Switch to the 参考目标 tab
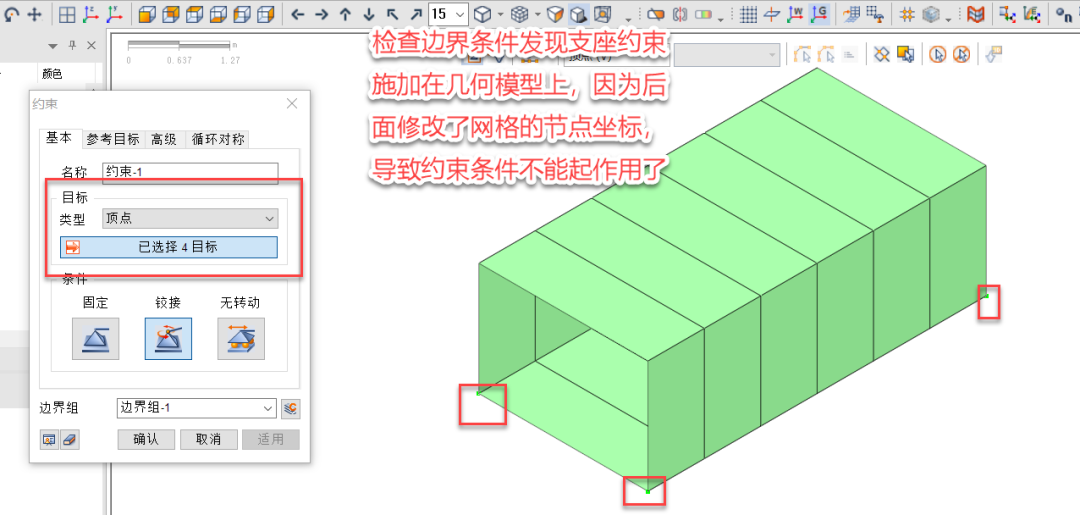The width and height of the screenshot is (1080, 515). (x=112, y=139)
